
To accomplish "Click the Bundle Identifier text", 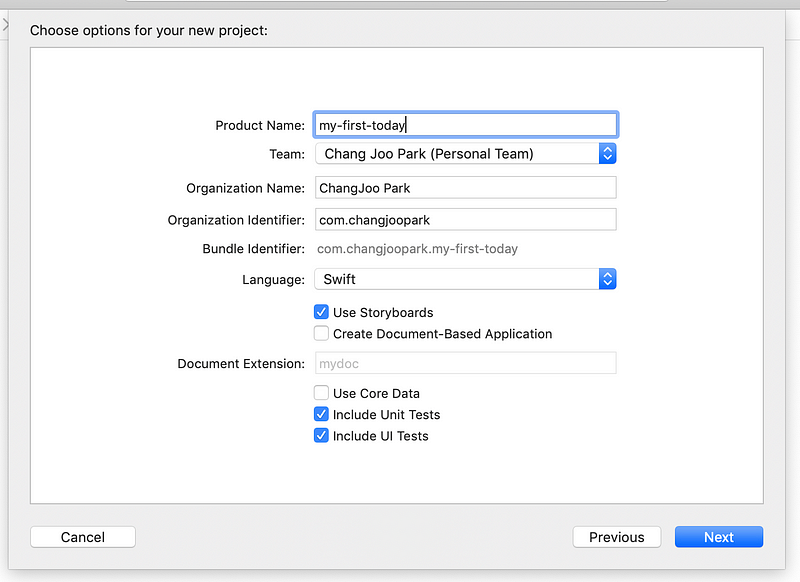I will click(417, 249).
